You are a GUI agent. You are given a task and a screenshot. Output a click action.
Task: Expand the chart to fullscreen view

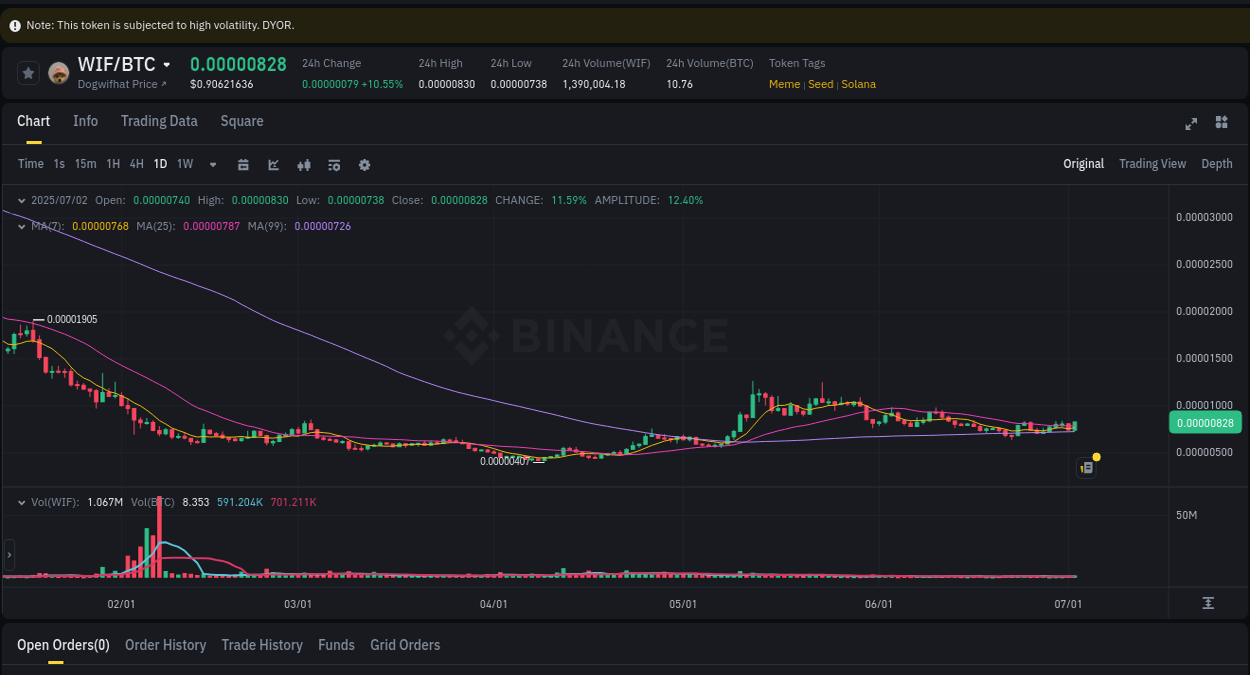[x=1191, y=123]
